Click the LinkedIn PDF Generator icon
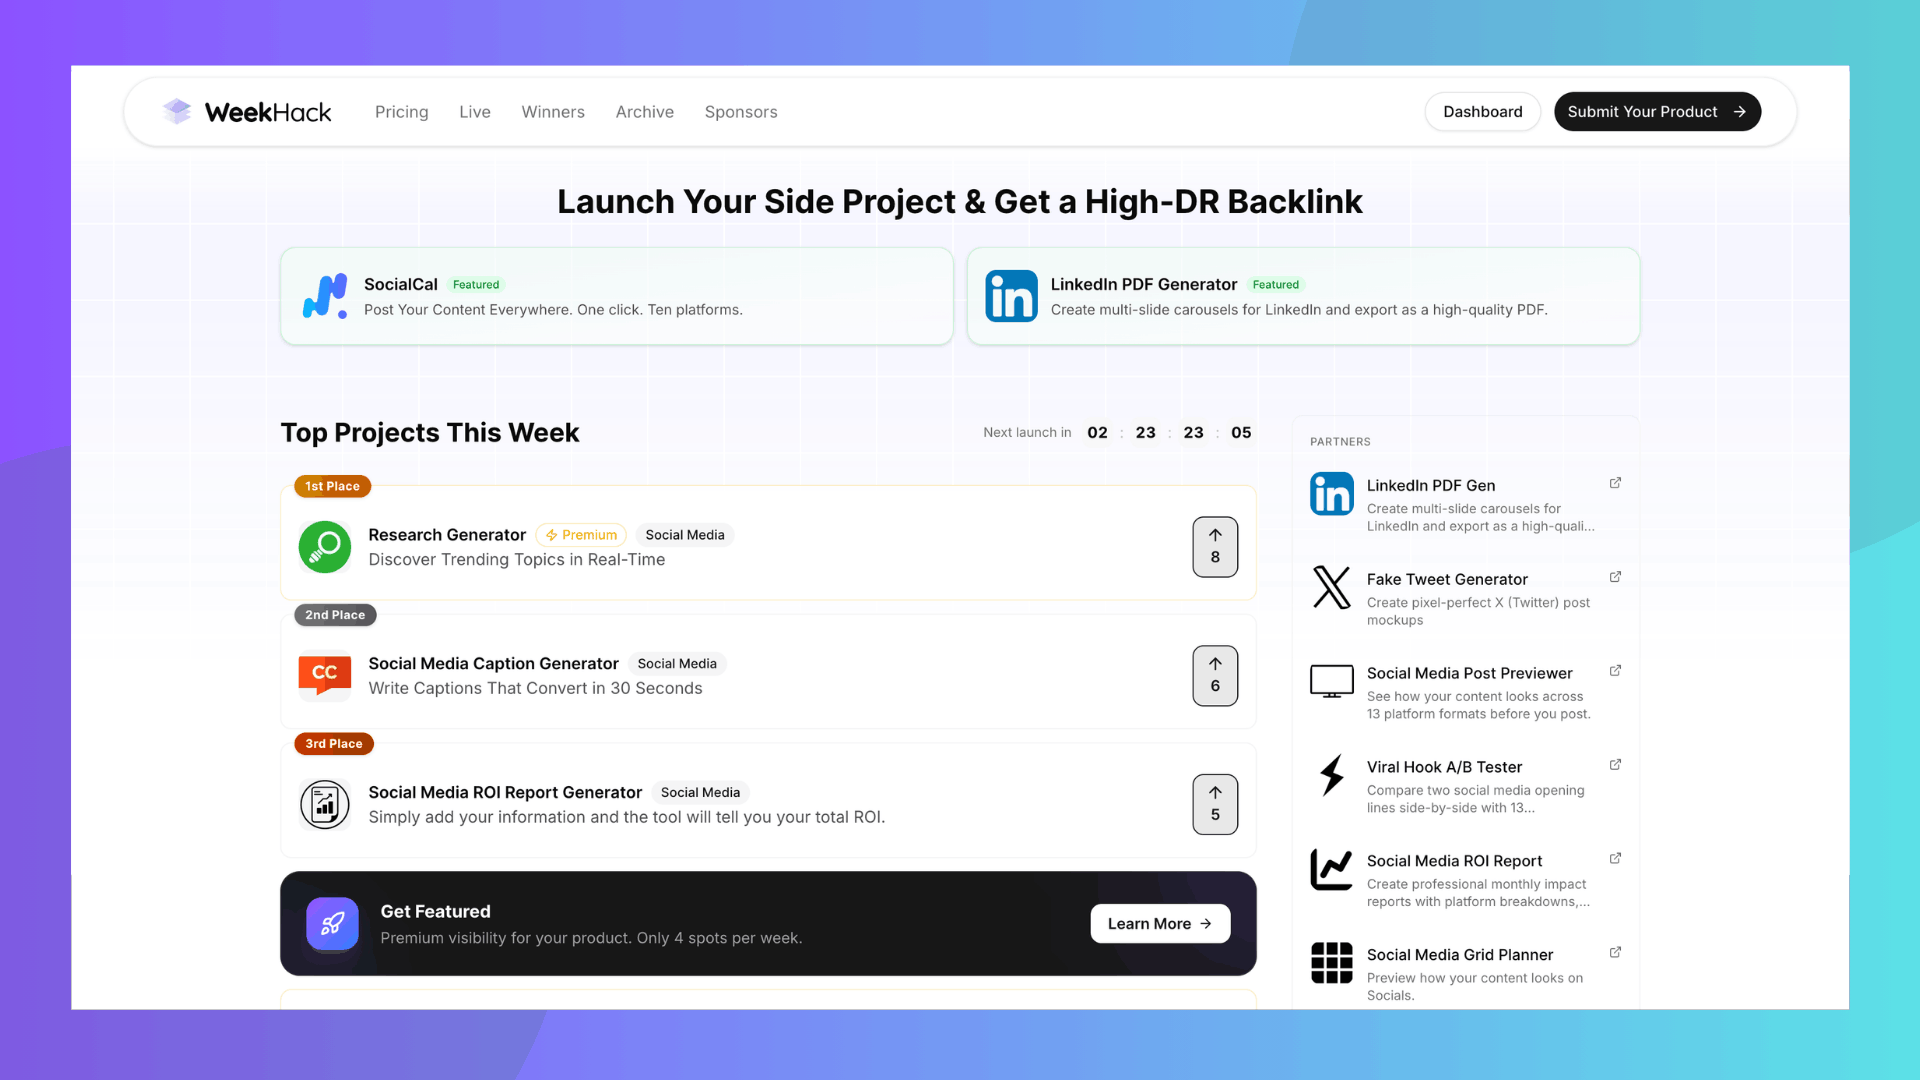 tap(1011, 296)
